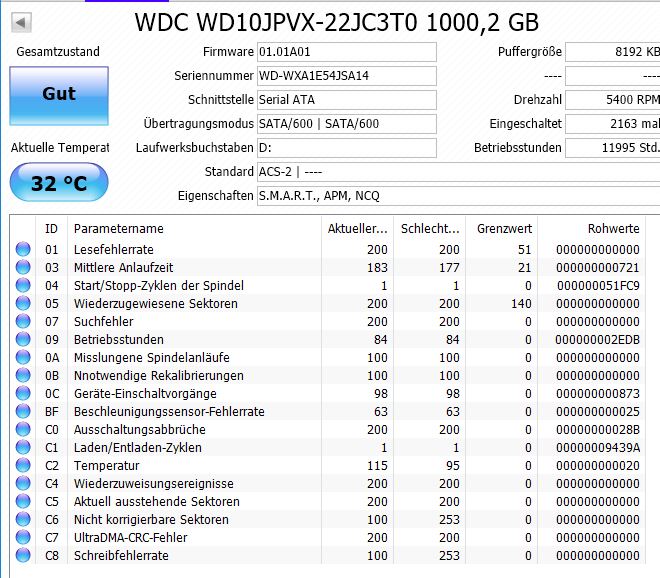This screenshot has width=660, height=578.
Task: Select raw value 000000002EDB
Action: [x=597, y=340]
